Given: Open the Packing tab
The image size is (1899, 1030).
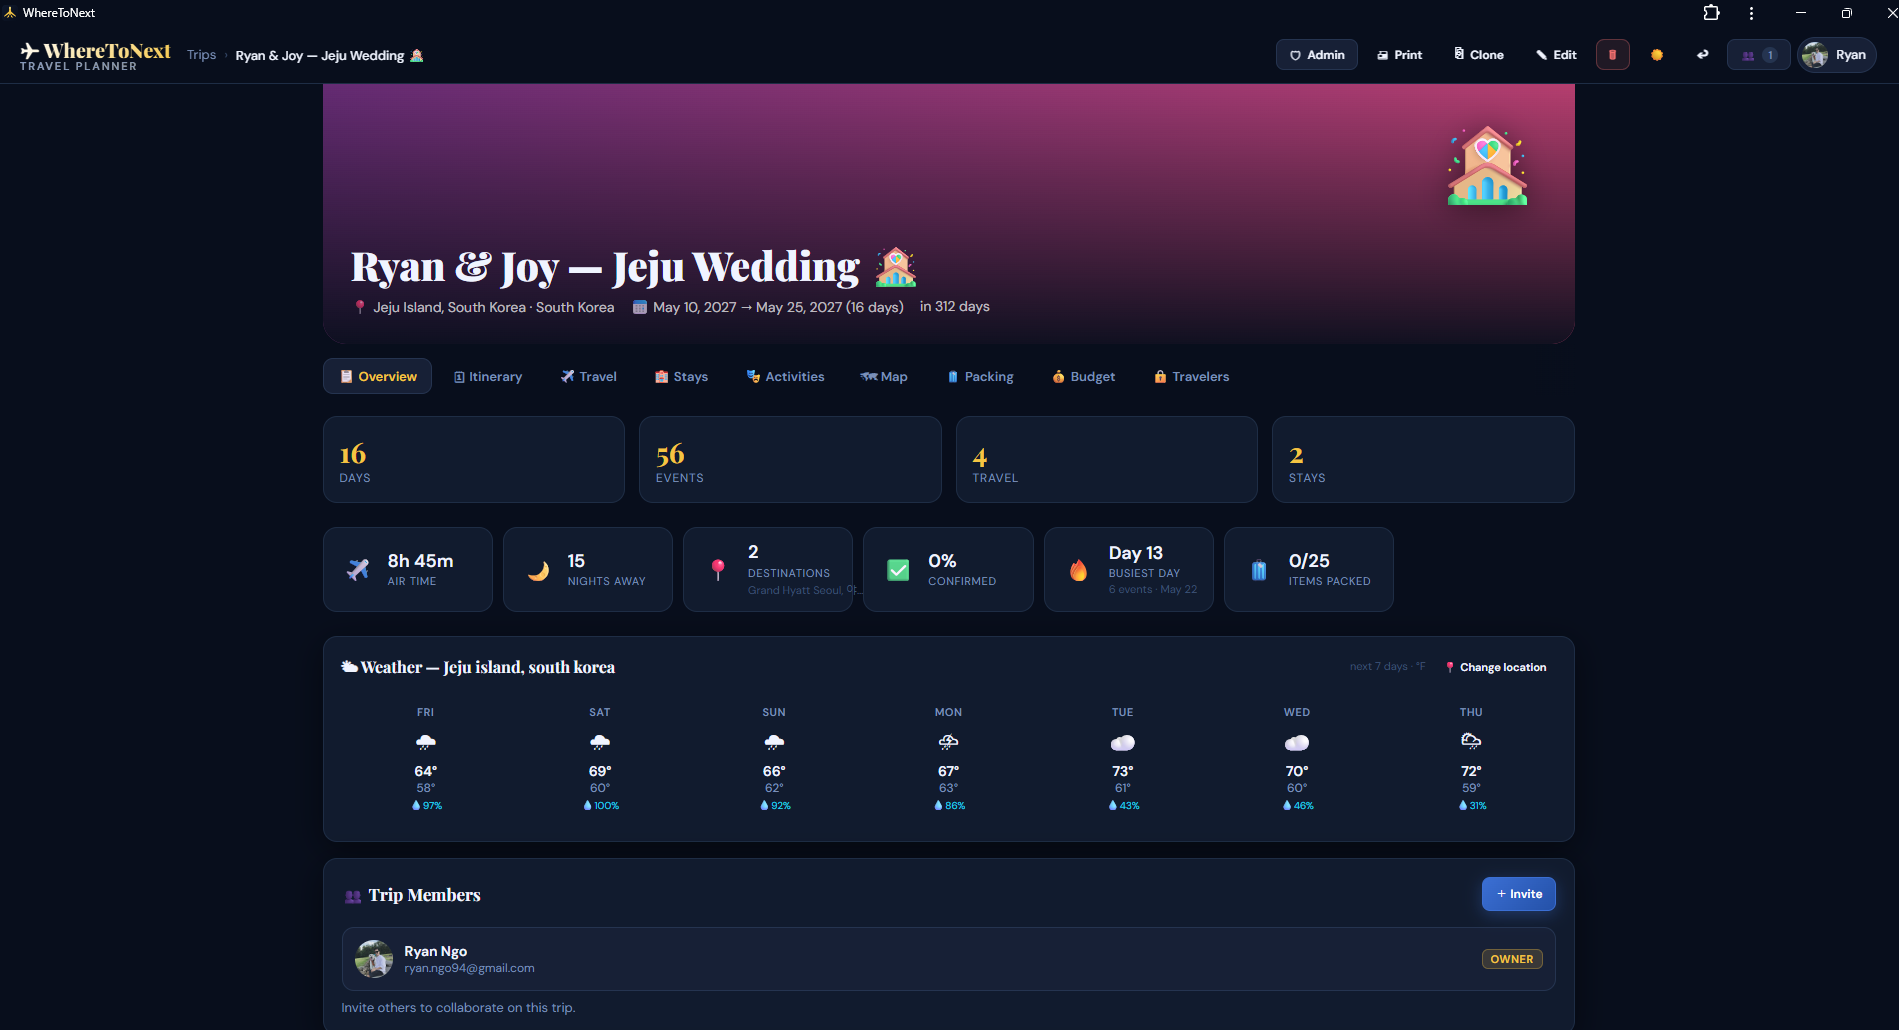Looking at the screenshot, I should (x=980, y=377).
